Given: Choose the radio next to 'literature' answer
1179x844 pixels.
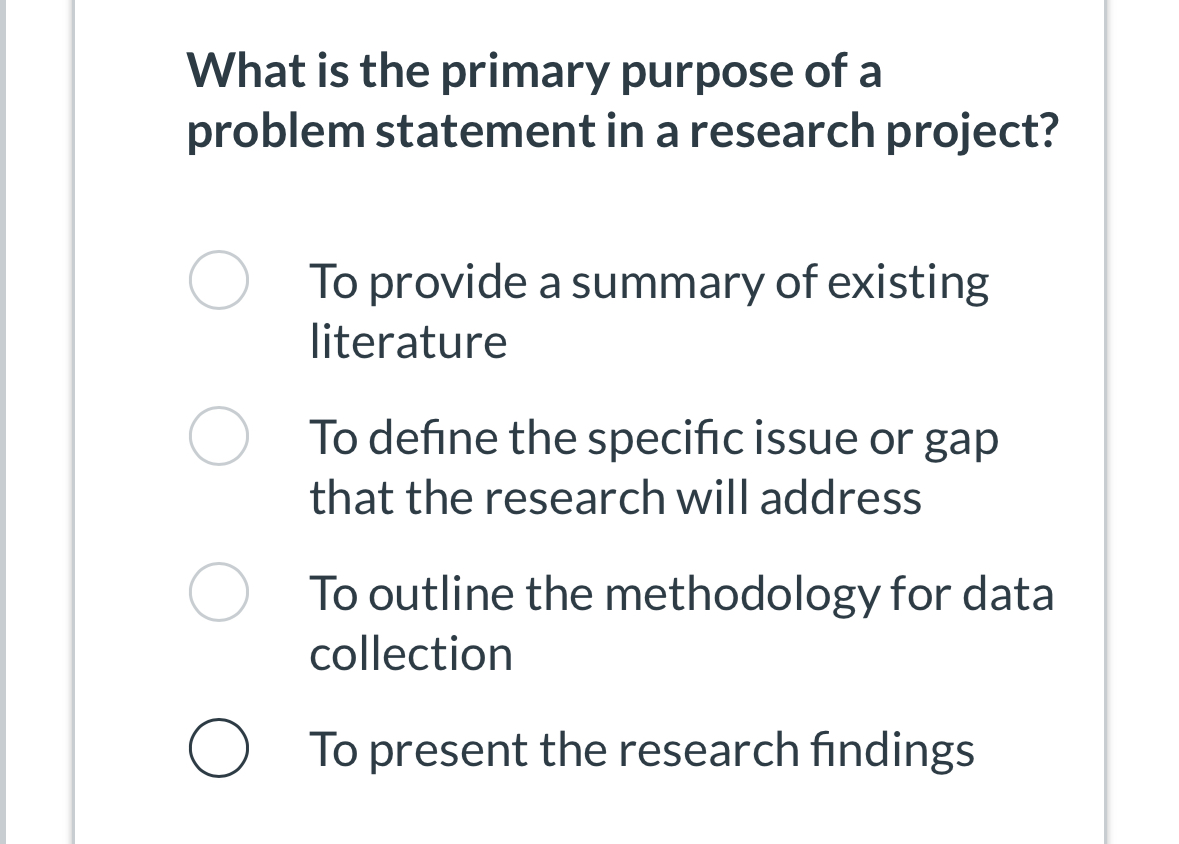Looking at the screenshot, I should coord(218,280).
